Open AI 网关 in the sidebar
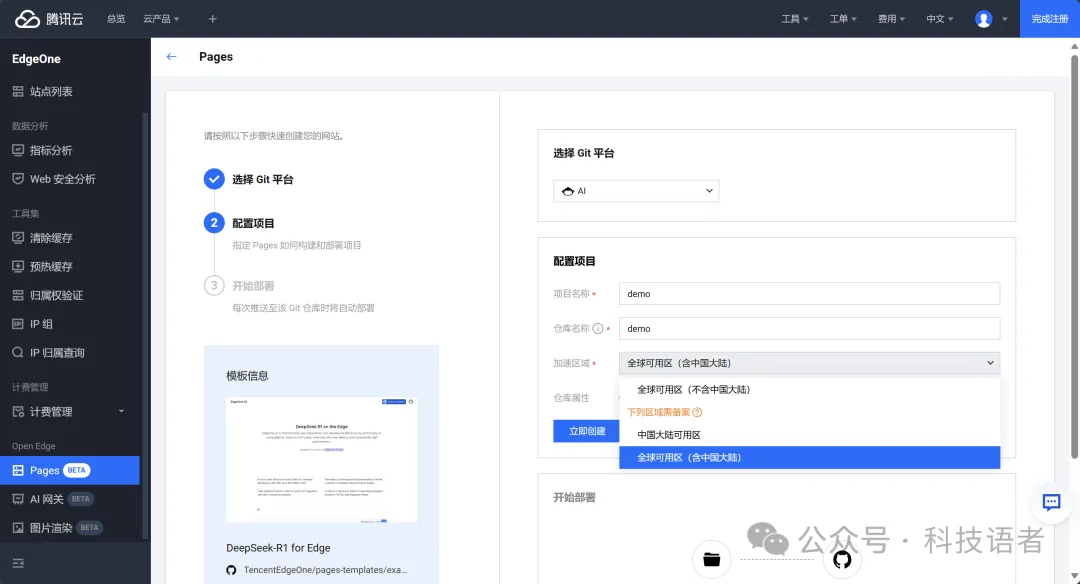 coord(47,499)
